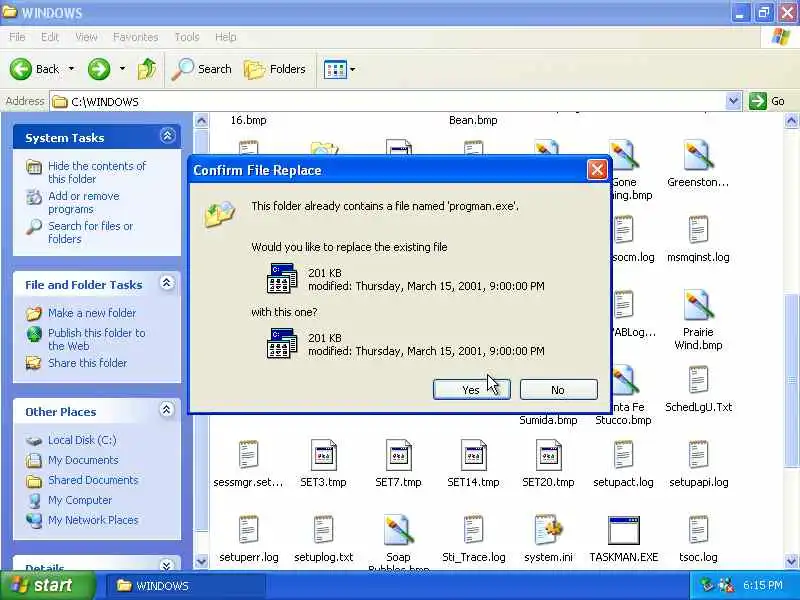Select the Sti_Trace.log file icon
This screenshot has width=800, height=600.
coord(473,530)
